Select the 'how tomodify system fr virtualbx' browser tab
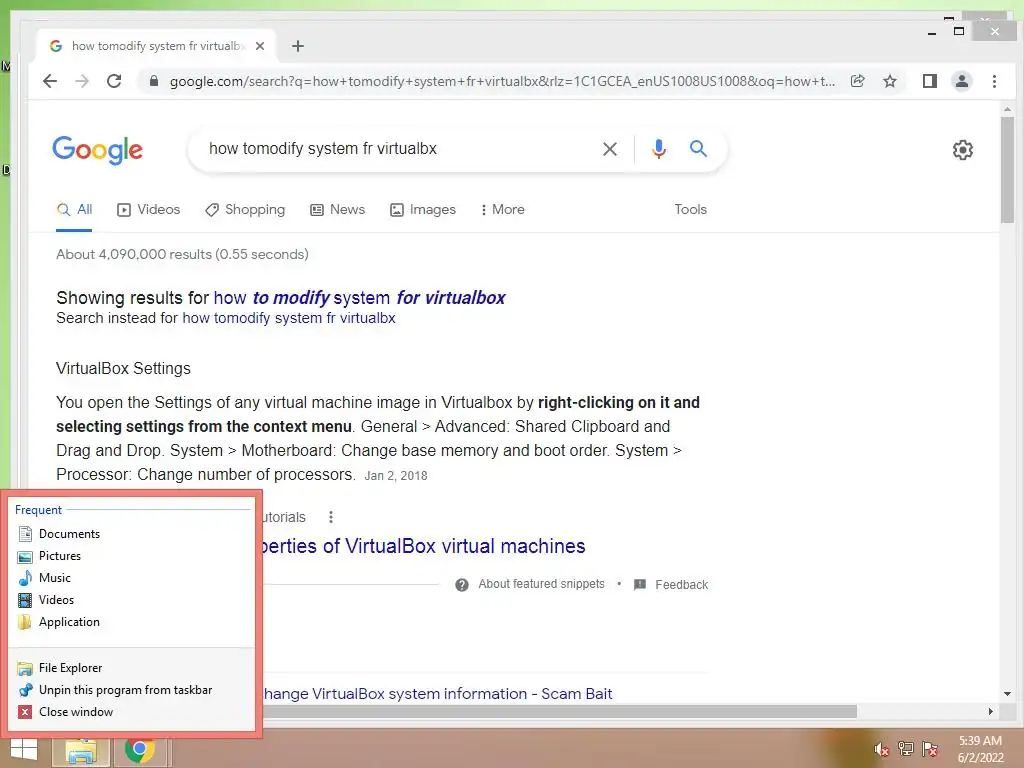 tap(157, 46)
